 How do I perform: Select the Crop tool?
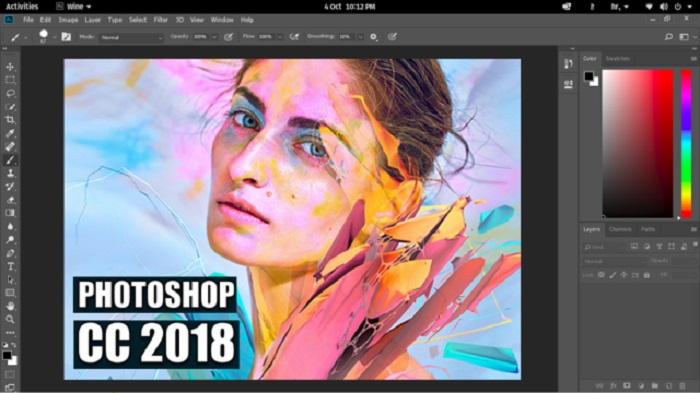(10, 120)
